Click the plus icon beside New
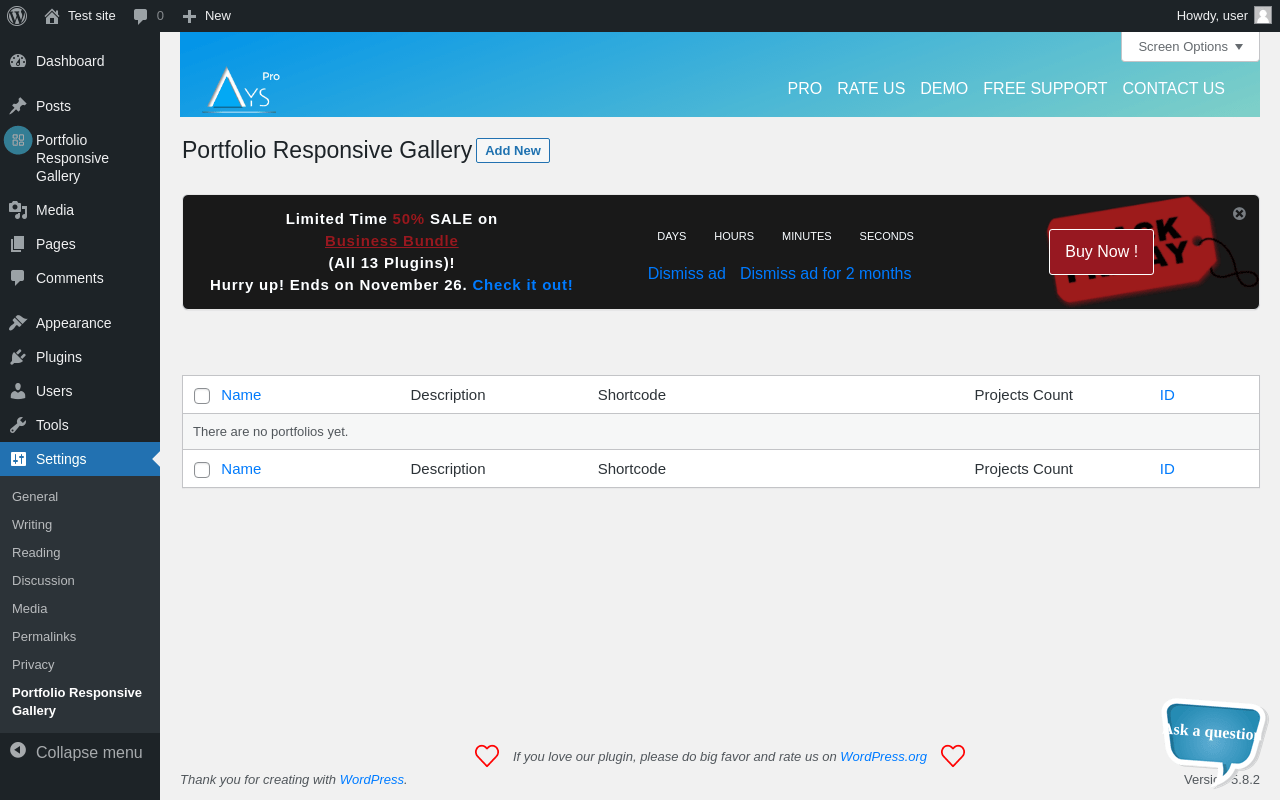Viewport: 1280px width, 800px height. (189, 16)
